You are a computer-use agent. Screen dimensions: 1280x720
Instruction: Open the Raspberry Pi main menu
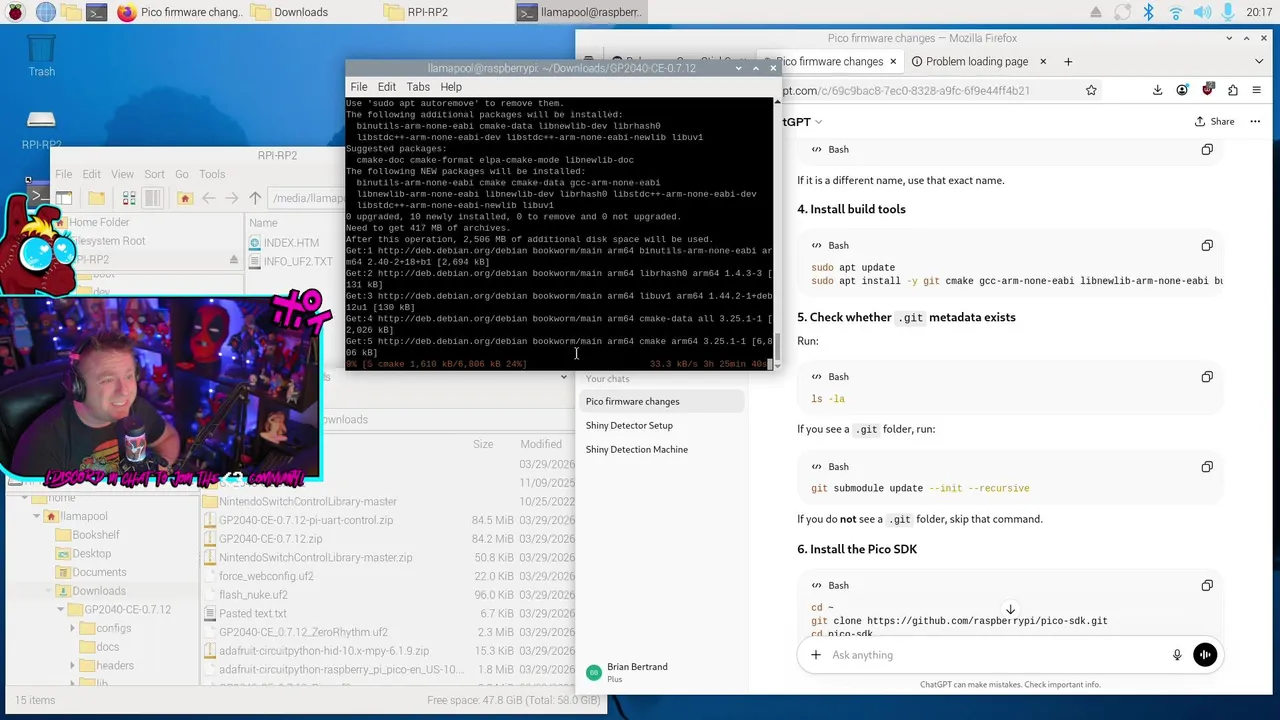(16, 12)
